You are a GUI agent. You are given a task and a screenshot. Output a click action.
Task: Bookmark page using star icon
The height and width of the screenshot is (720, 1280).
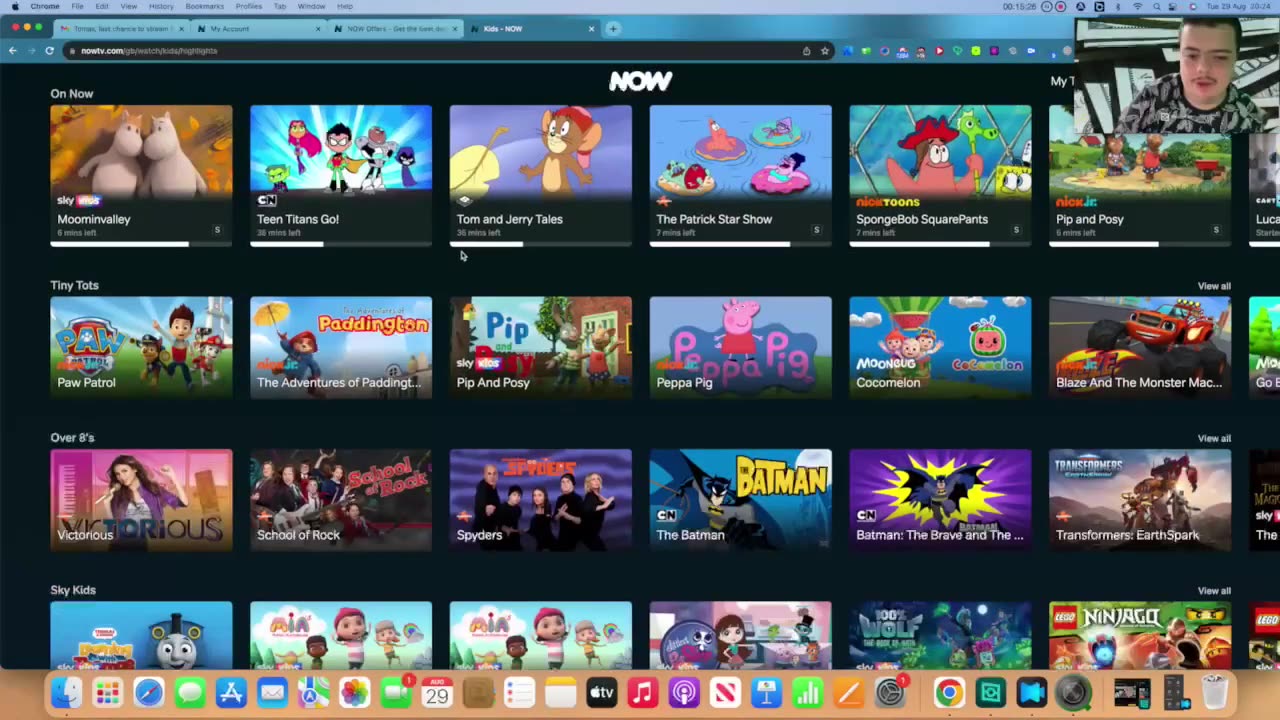(x=825, y=50)
